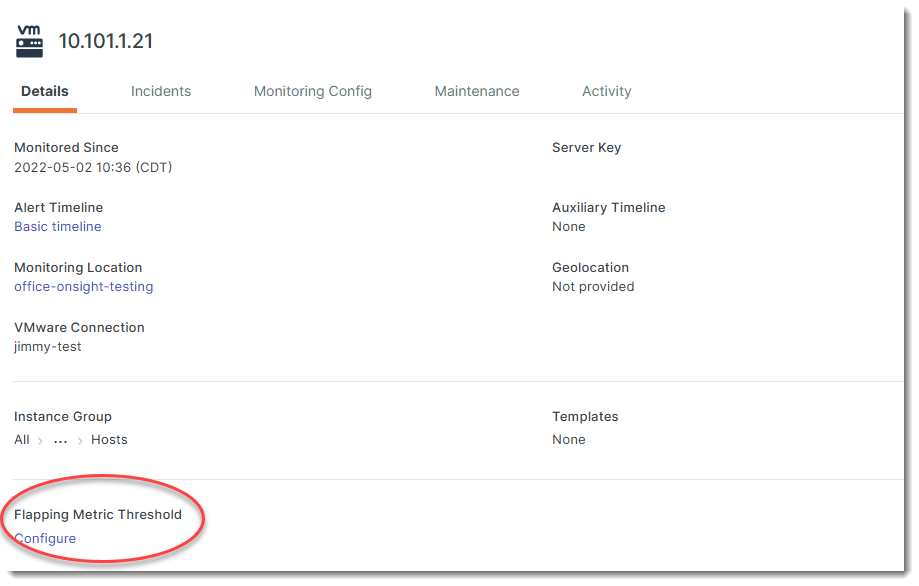This screenshot has height=586, width=919.
Task: Select the Hosts breadcrumb item
Action: point(109,440)
